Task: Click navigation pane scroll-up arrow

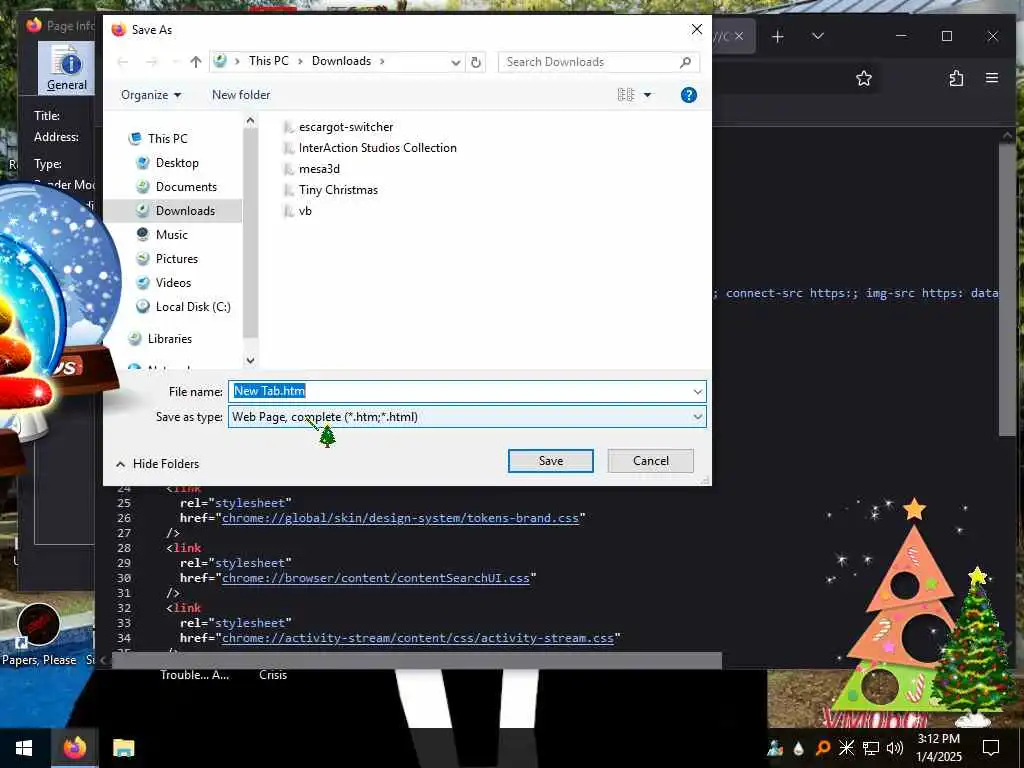Action: pyautogui.click(x=250, y=121)
